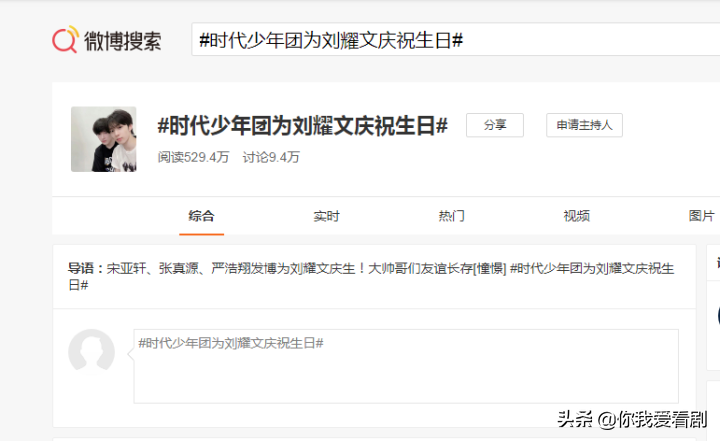Viewport: 720px width, 441px height.
Task: Click the 讨论9.4万 discussion count
Action: tap(271, 157)
